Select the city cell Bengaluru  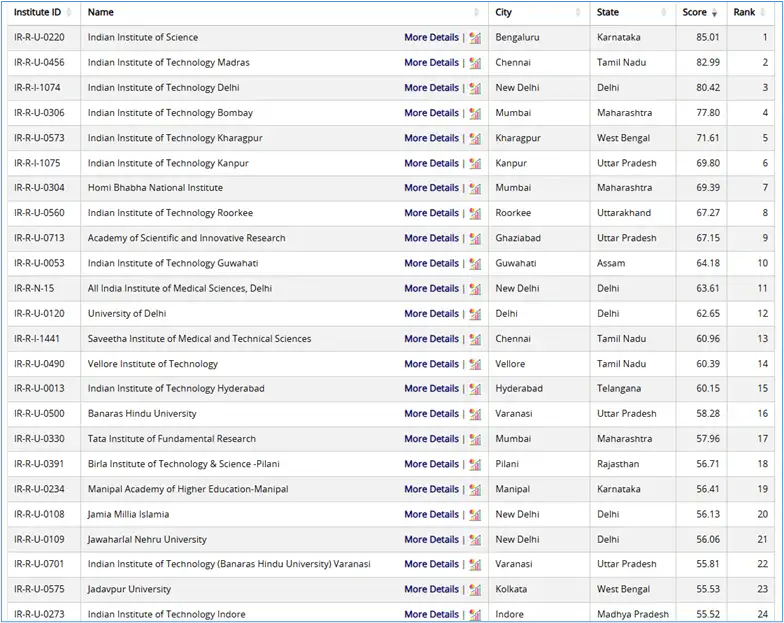518,38
